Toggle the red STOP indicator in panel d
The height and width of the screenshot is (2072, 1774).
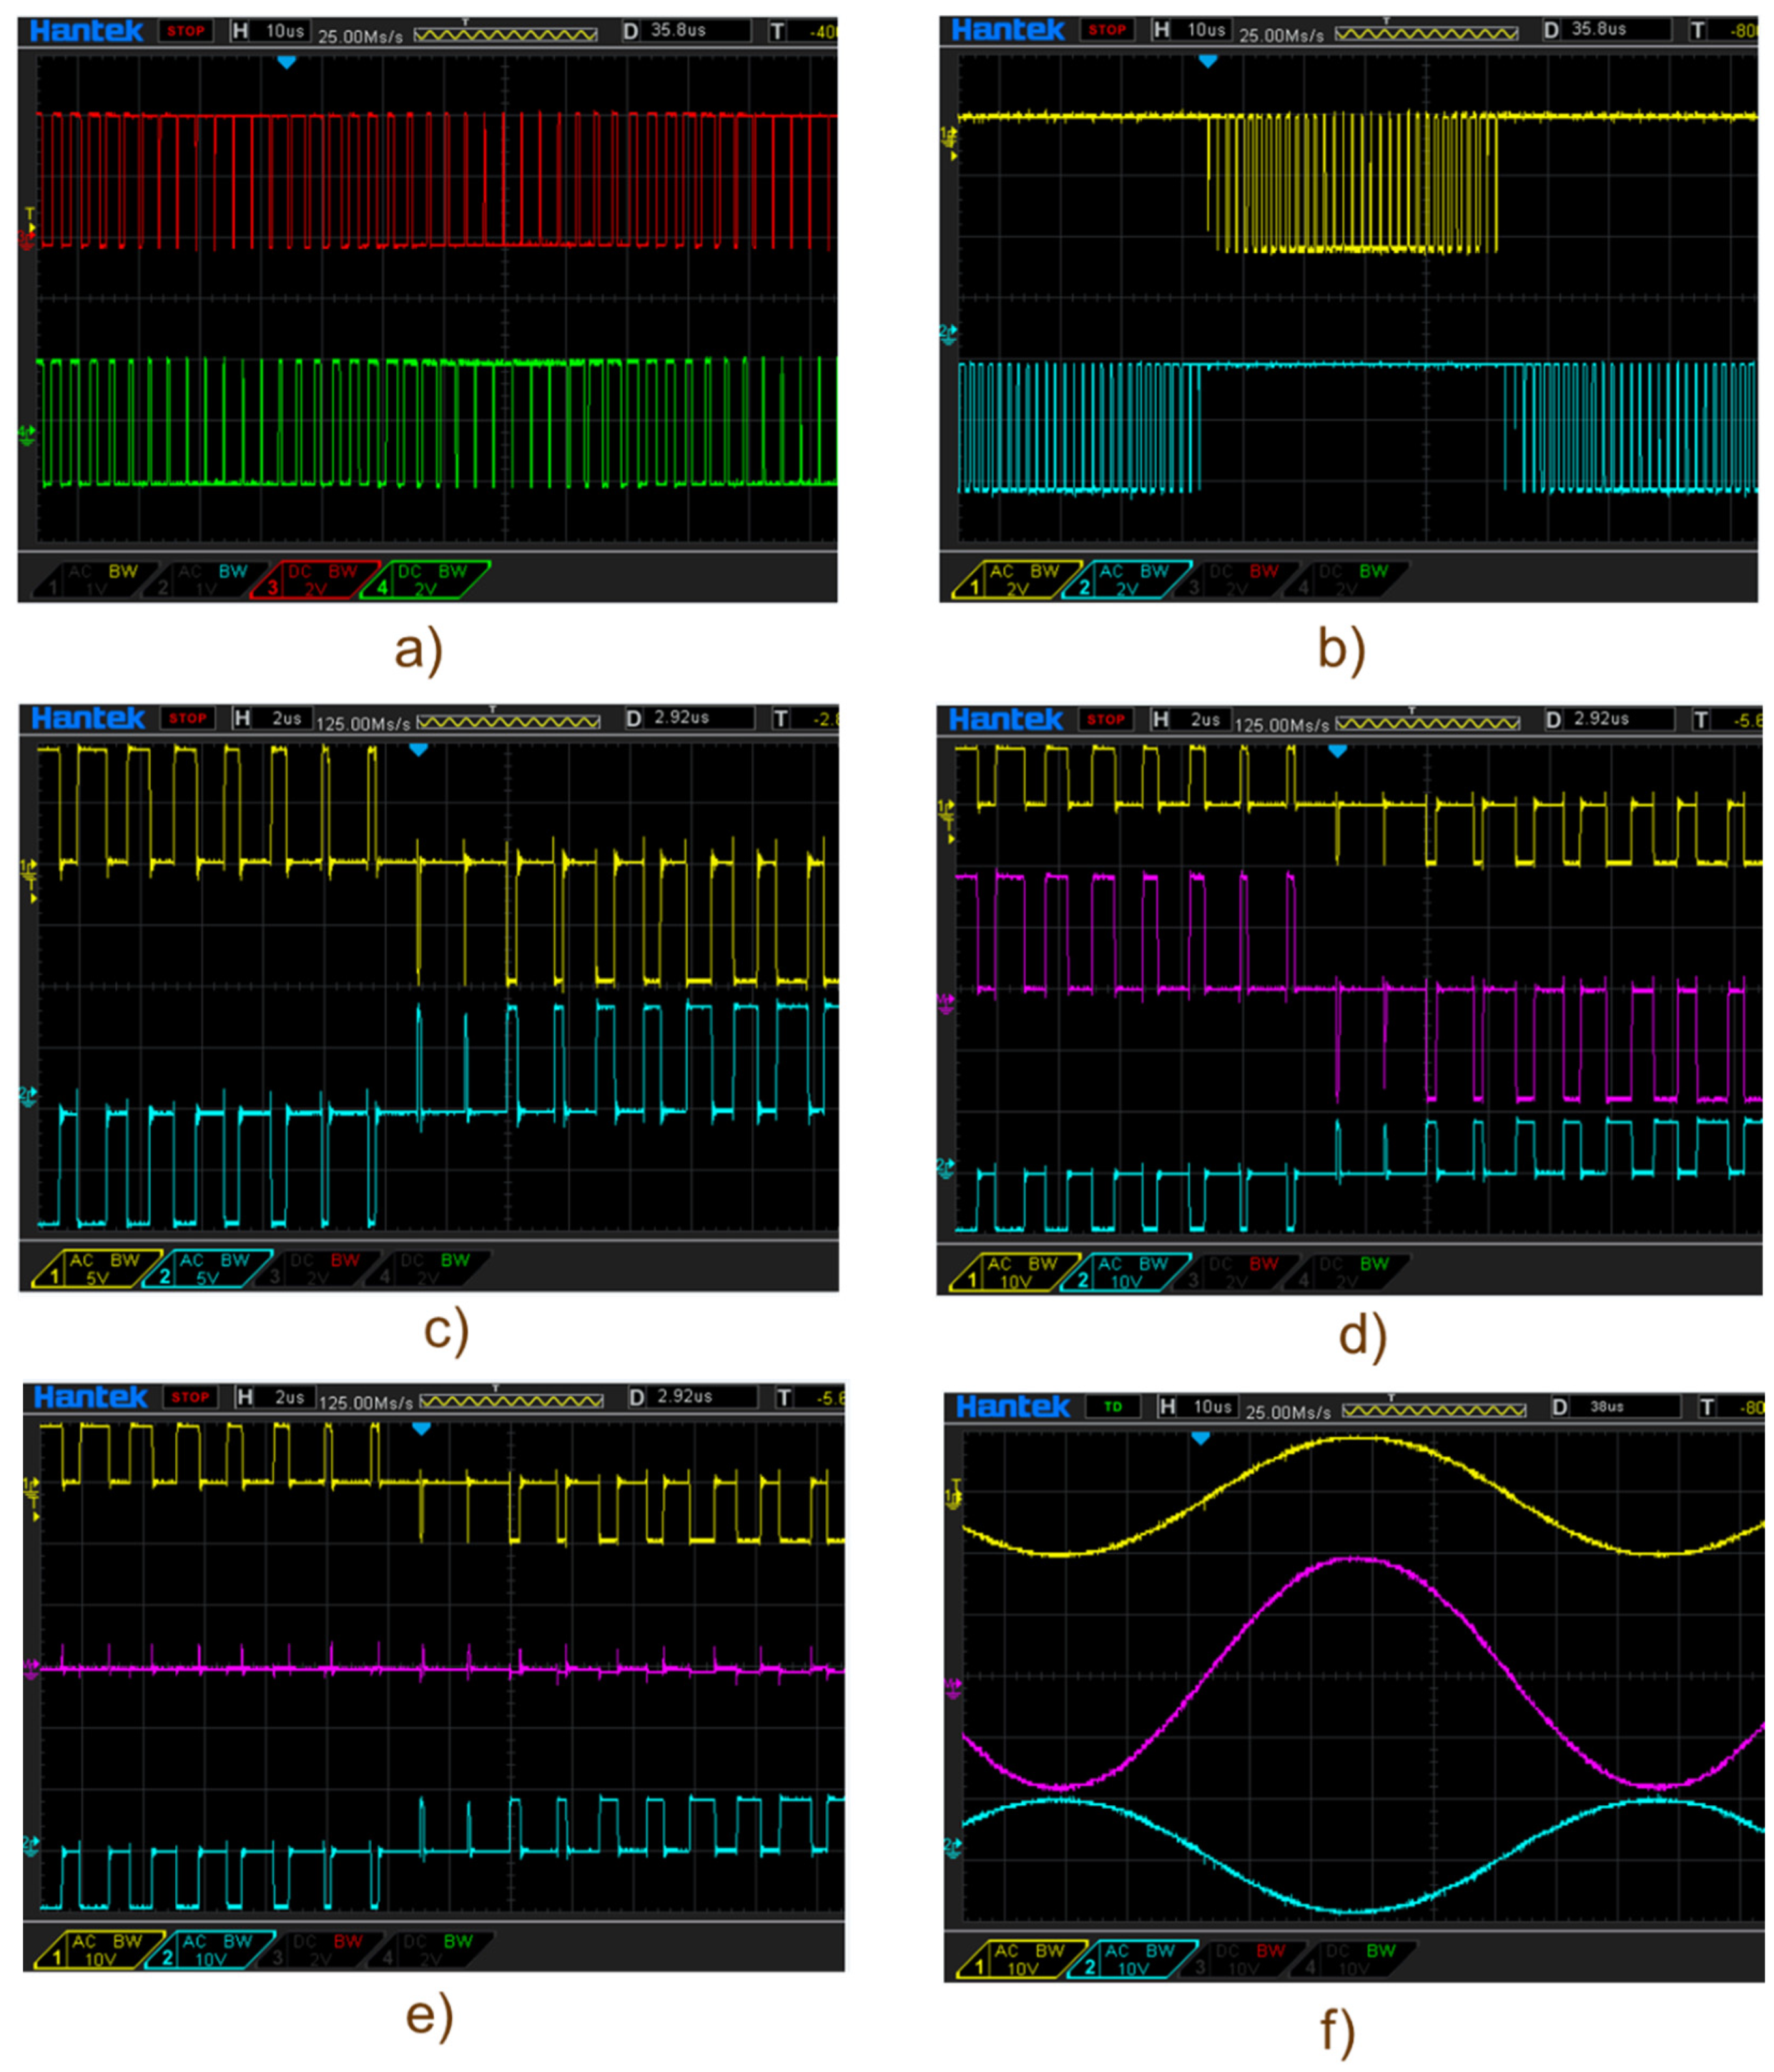pos(1105,719)
